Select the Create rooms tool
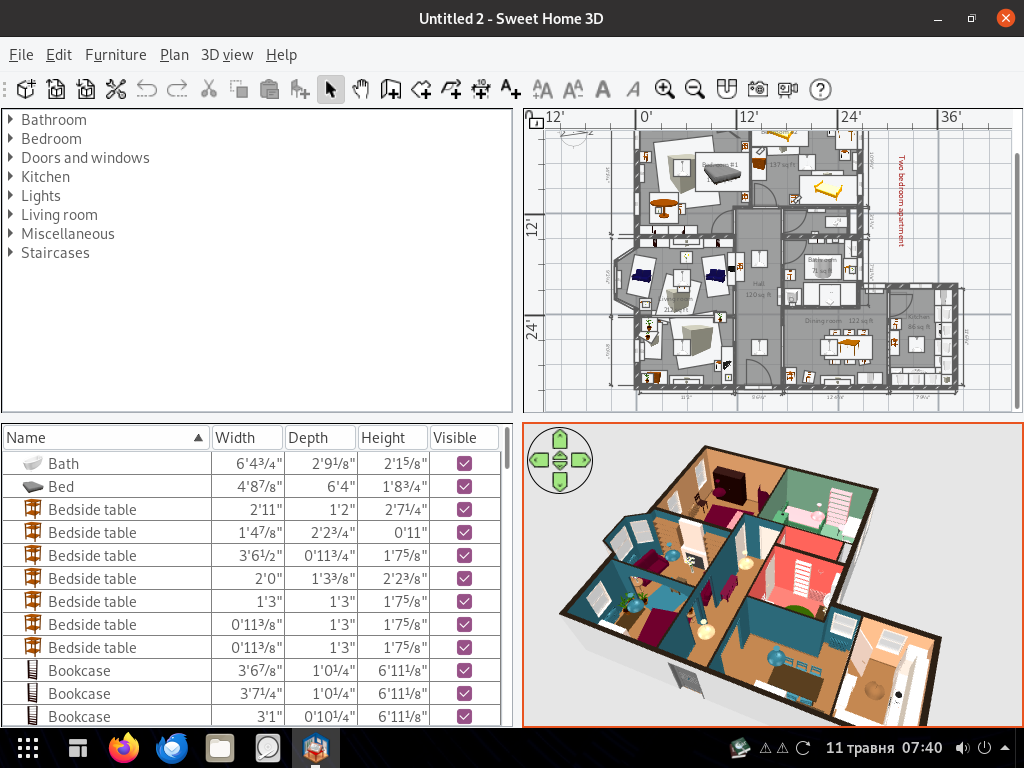The width and height of the screenshot is (1024, 768). pos(421,89)
